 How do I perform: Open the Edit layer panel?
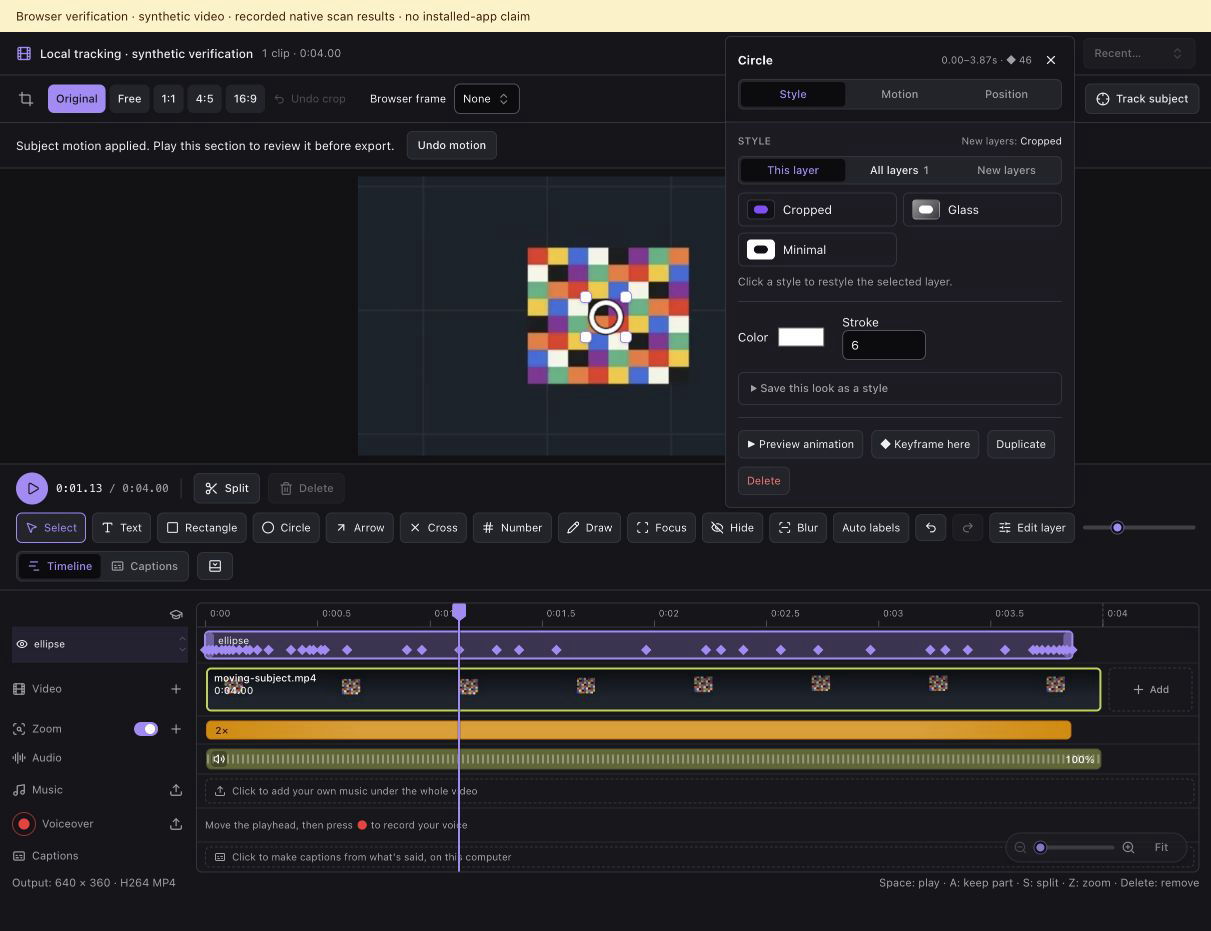point(1032,528)
